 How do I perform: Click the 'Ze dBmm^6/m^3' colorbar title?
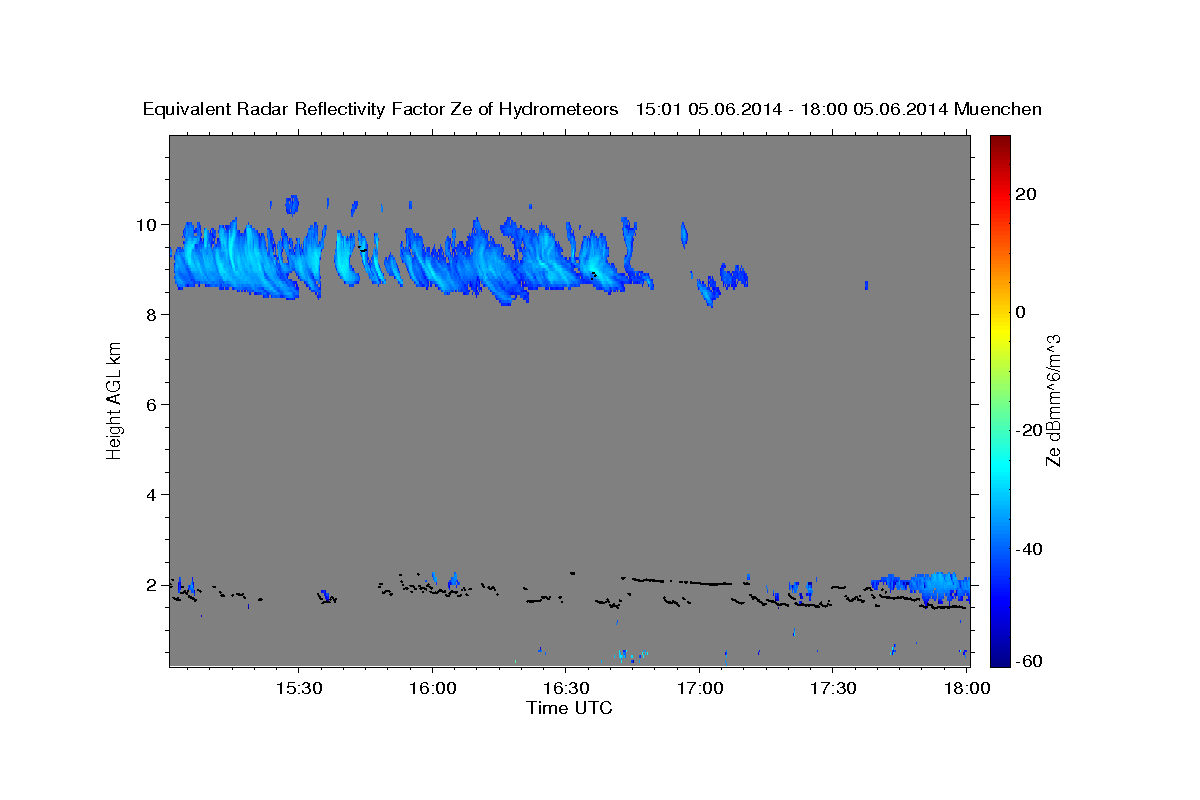[x=1053, y=400]
